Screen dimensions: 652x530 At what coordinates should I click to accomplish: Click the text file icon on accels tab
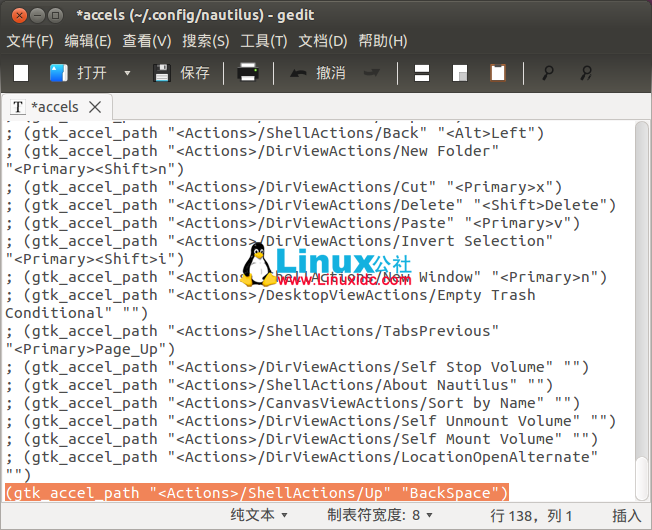tap(17, 107)
